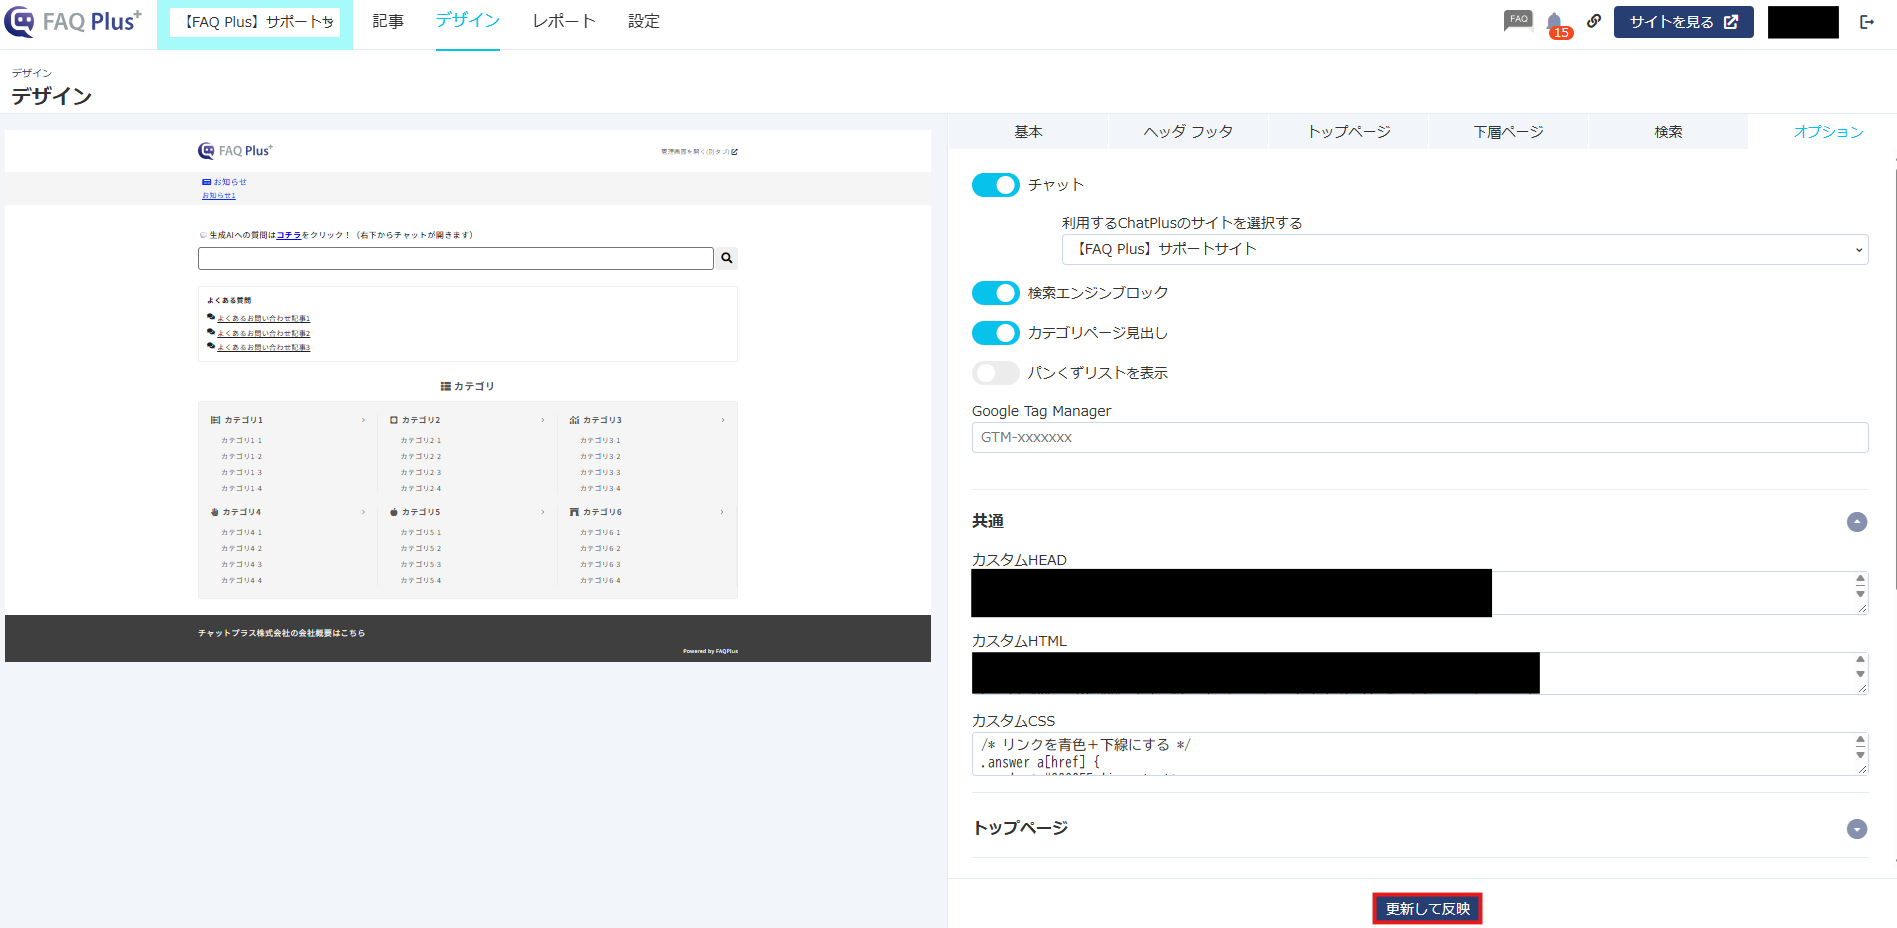Expand the トップページ section
Image resolution: width=1897 pixels, height=928 pixels.
click(x=1857, y=829)
